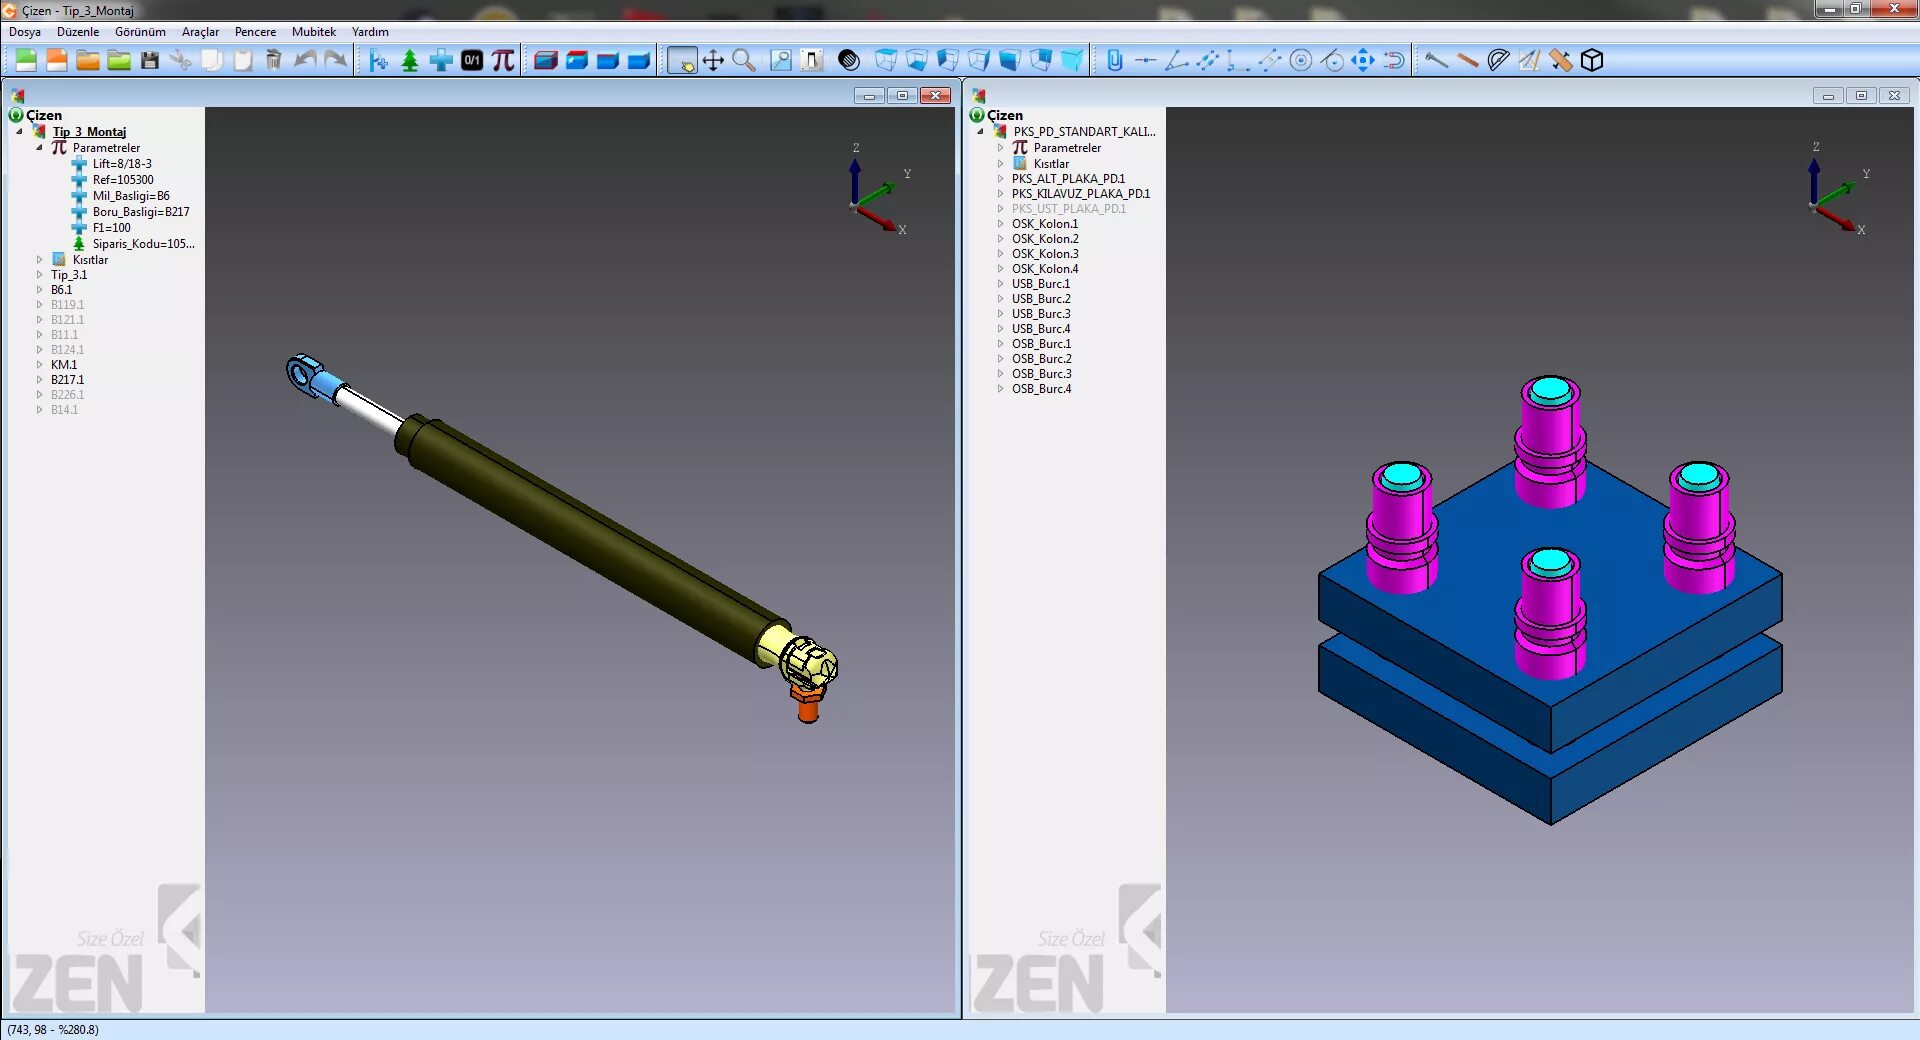Image resolution: width=1920 pixels, height=1040 pixels.
Task: Select PKS_KILAVUZ_PLAKA_PD.1 in right tree
Action: pyautogui.click(x=1081, y=194)
